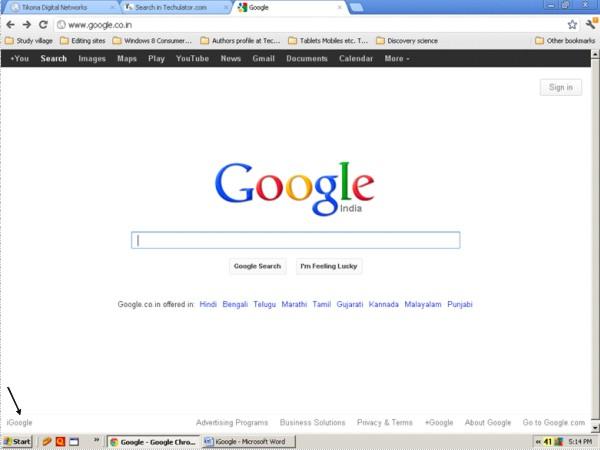Open Study village bookmark folder
Viewport: 600px width, 450px height.
tap(29, 41)
